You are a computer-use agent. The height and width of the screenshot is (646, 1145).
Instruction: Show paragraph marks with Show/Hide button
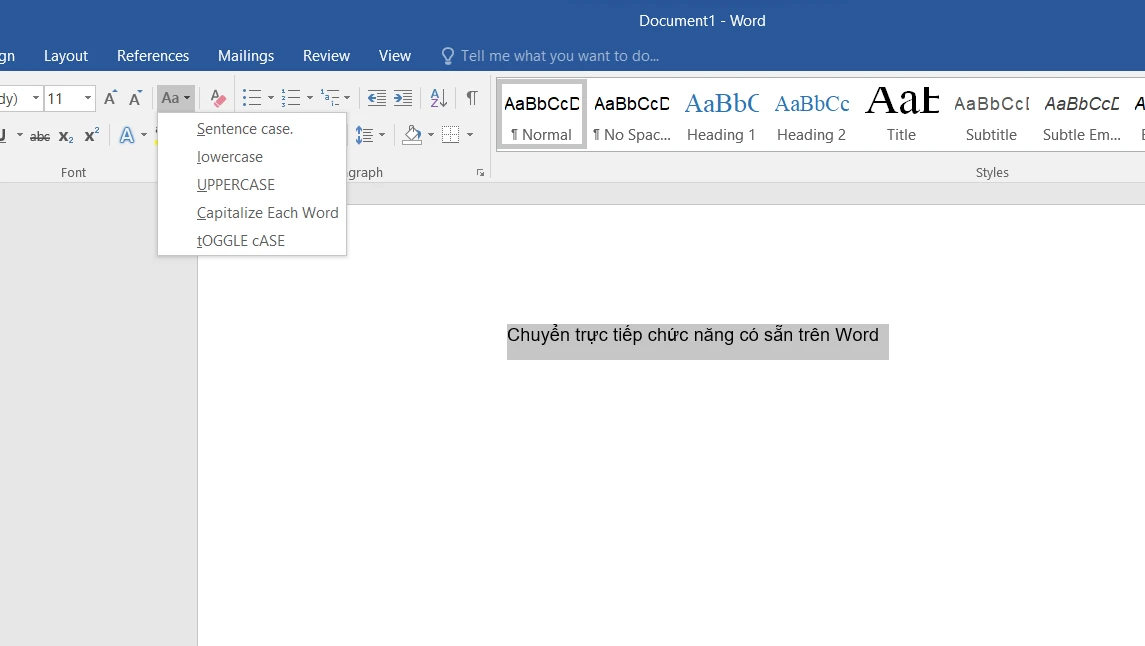pyautogui.click(x=471, y=98)
